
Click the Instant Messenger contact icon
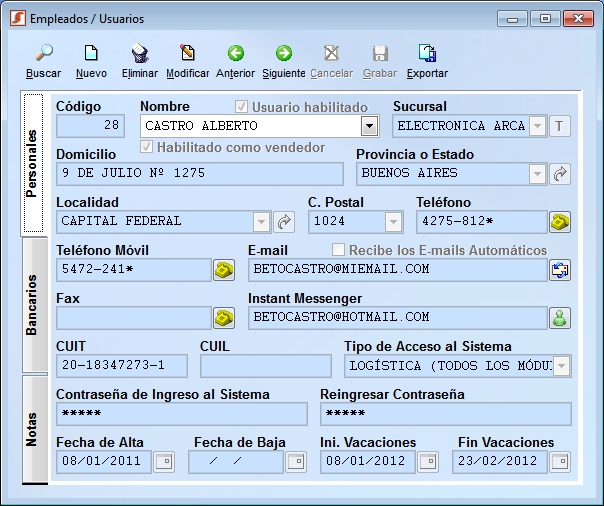click(x=560, y=318)
